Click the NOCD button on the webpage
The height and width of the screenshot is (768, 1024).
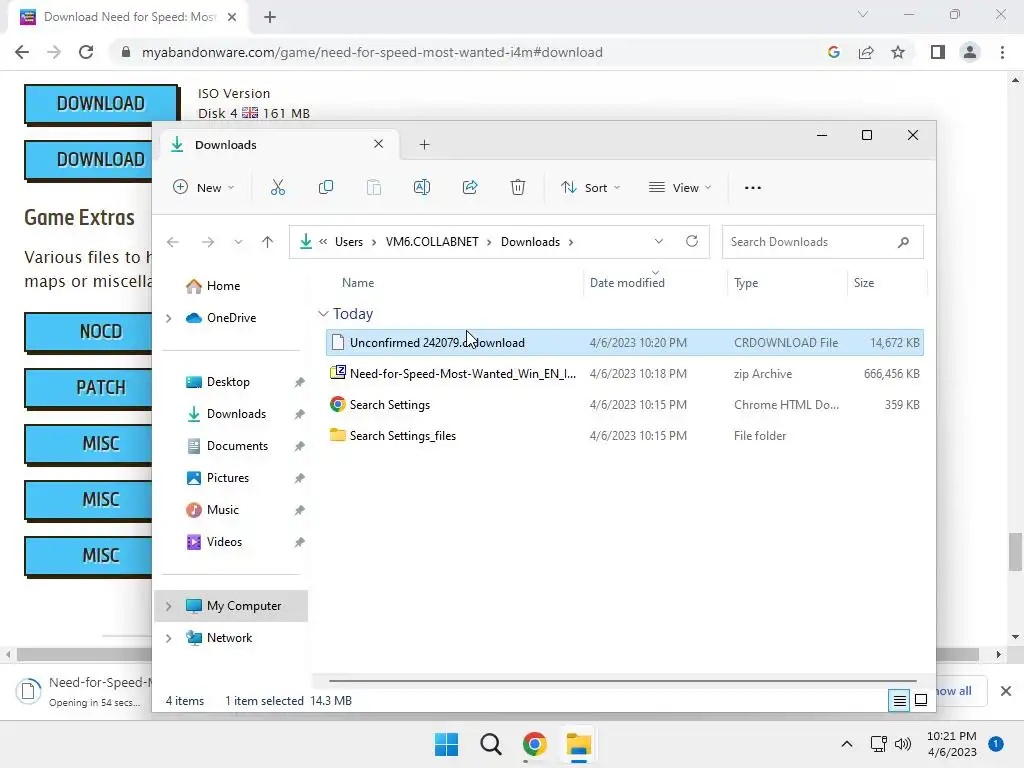[x=89, y=332]
